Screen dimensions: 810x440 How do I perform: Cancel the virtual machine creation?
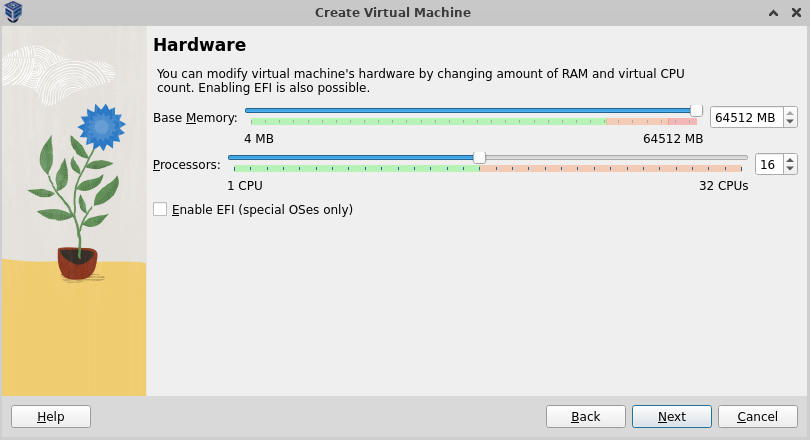point(757,416)
